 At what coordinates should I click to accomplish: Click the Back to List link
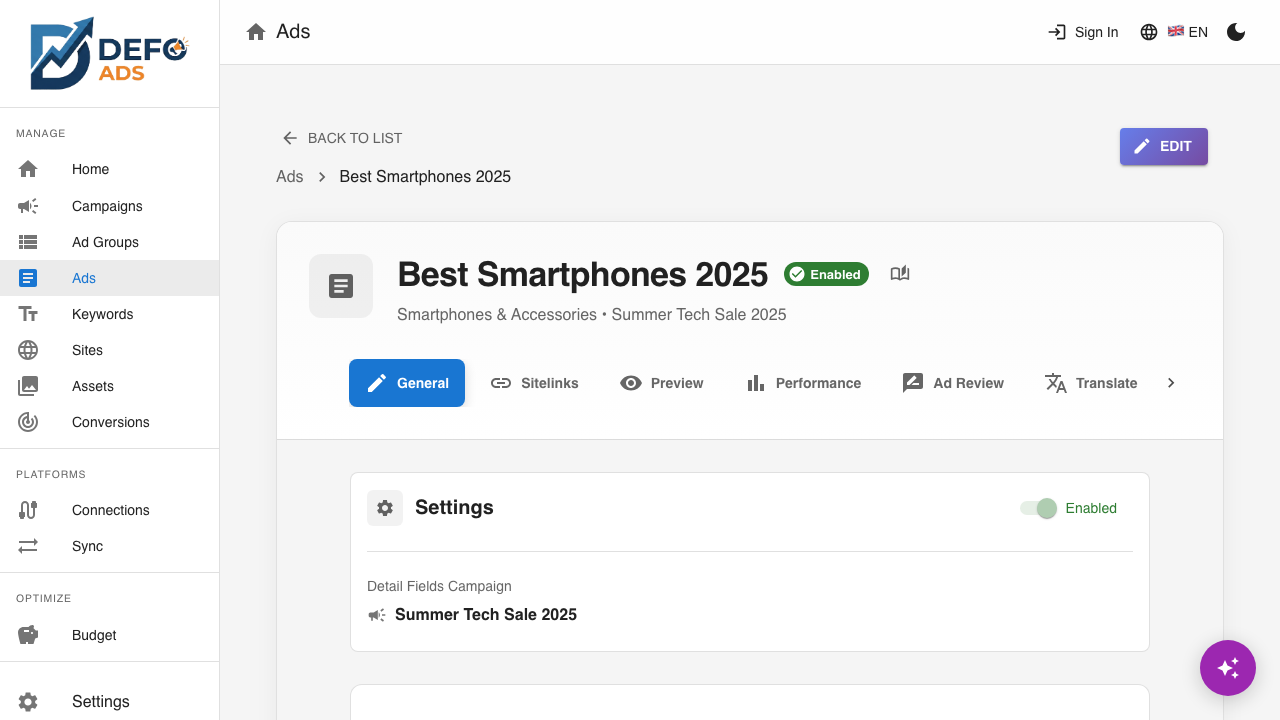[343, 138]
